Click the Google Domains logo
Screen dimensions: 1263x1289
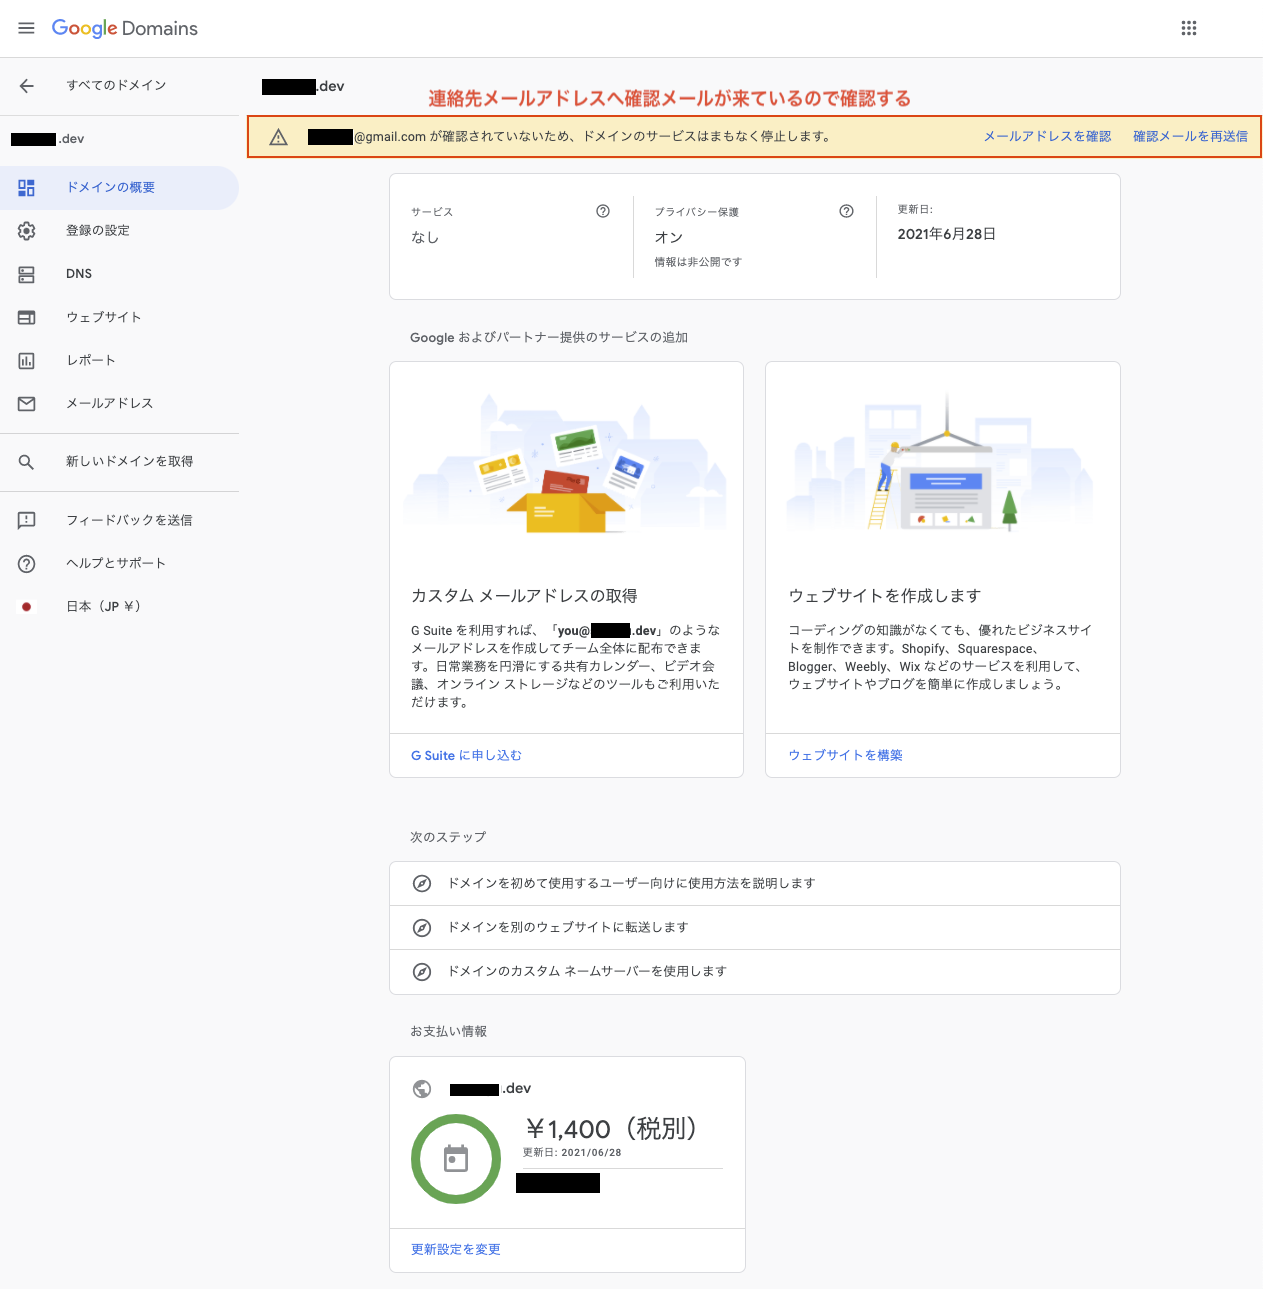[125, 29]
